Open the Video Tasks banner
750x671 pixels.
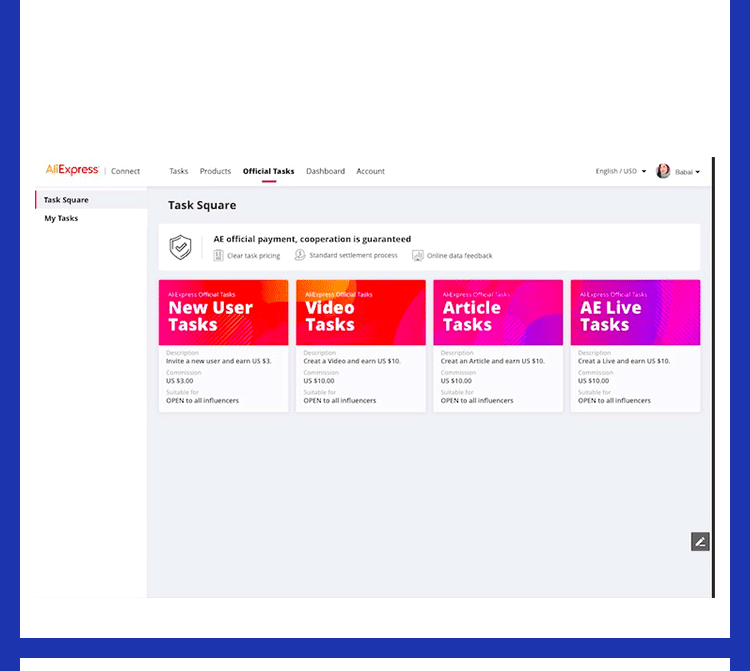361,312
